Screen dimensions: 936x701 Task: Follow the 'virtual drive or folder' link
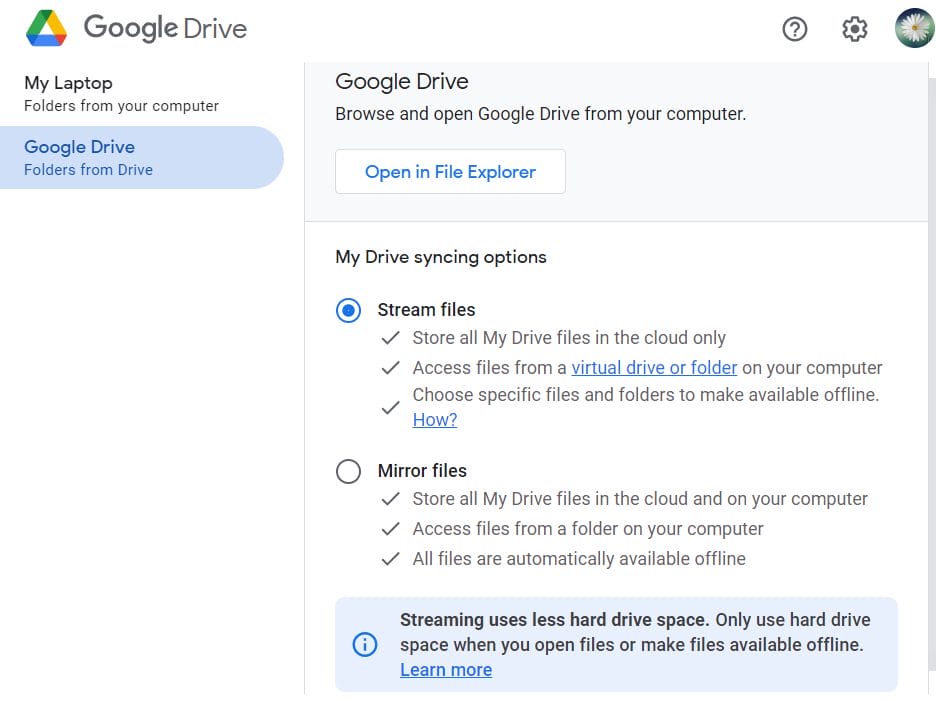654,367
